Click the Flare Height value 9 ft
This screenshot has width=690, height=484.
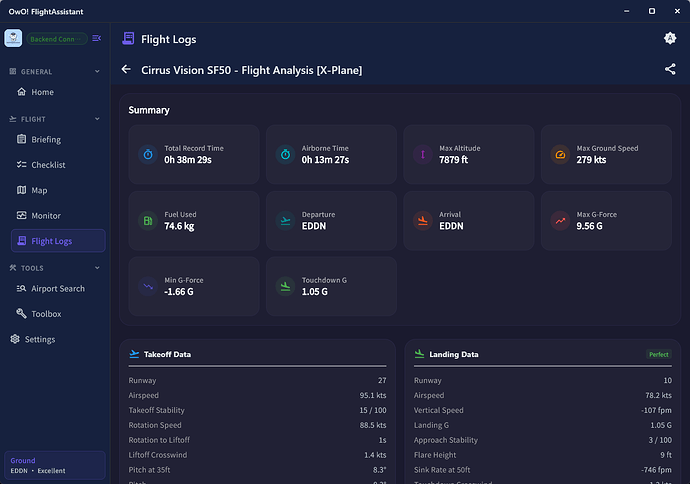[x=666, y=455]
